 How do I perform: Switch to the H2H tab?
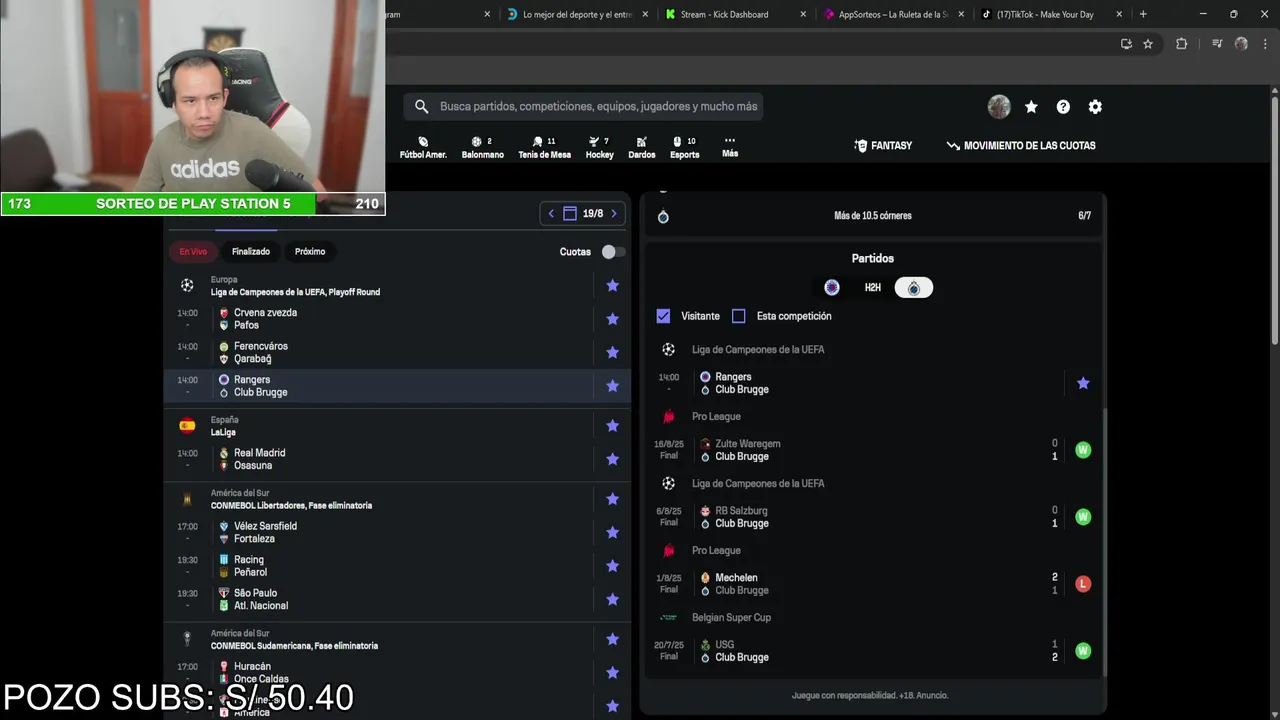pos(873,288)
